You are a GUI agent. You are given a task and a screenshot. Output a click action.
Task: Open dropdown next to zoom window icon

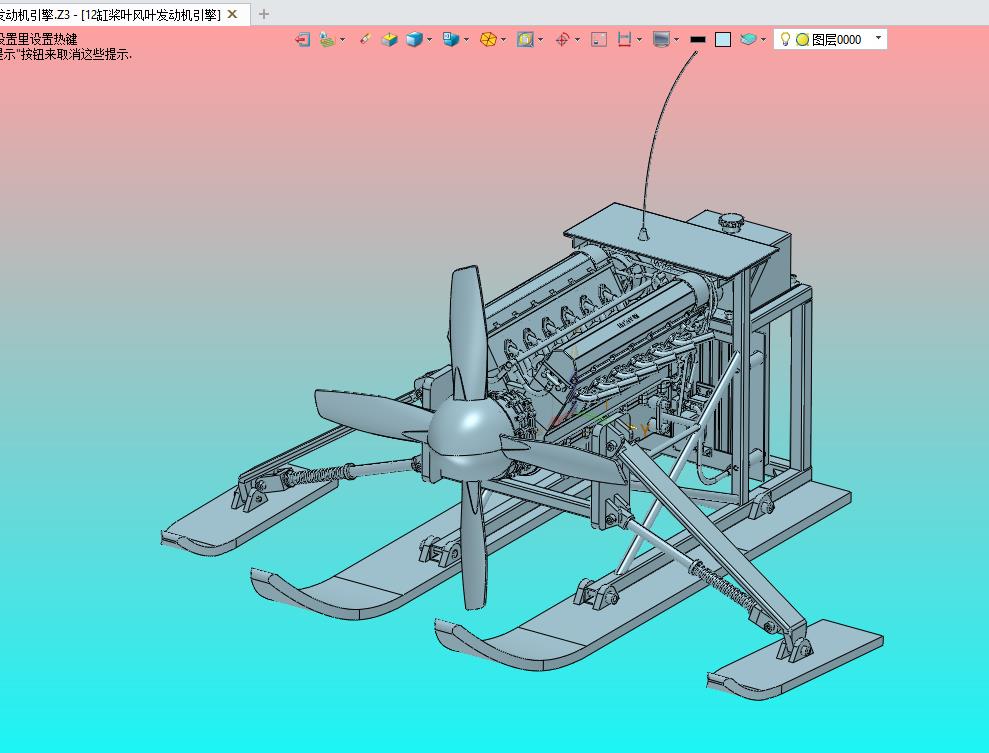point(541,40)
